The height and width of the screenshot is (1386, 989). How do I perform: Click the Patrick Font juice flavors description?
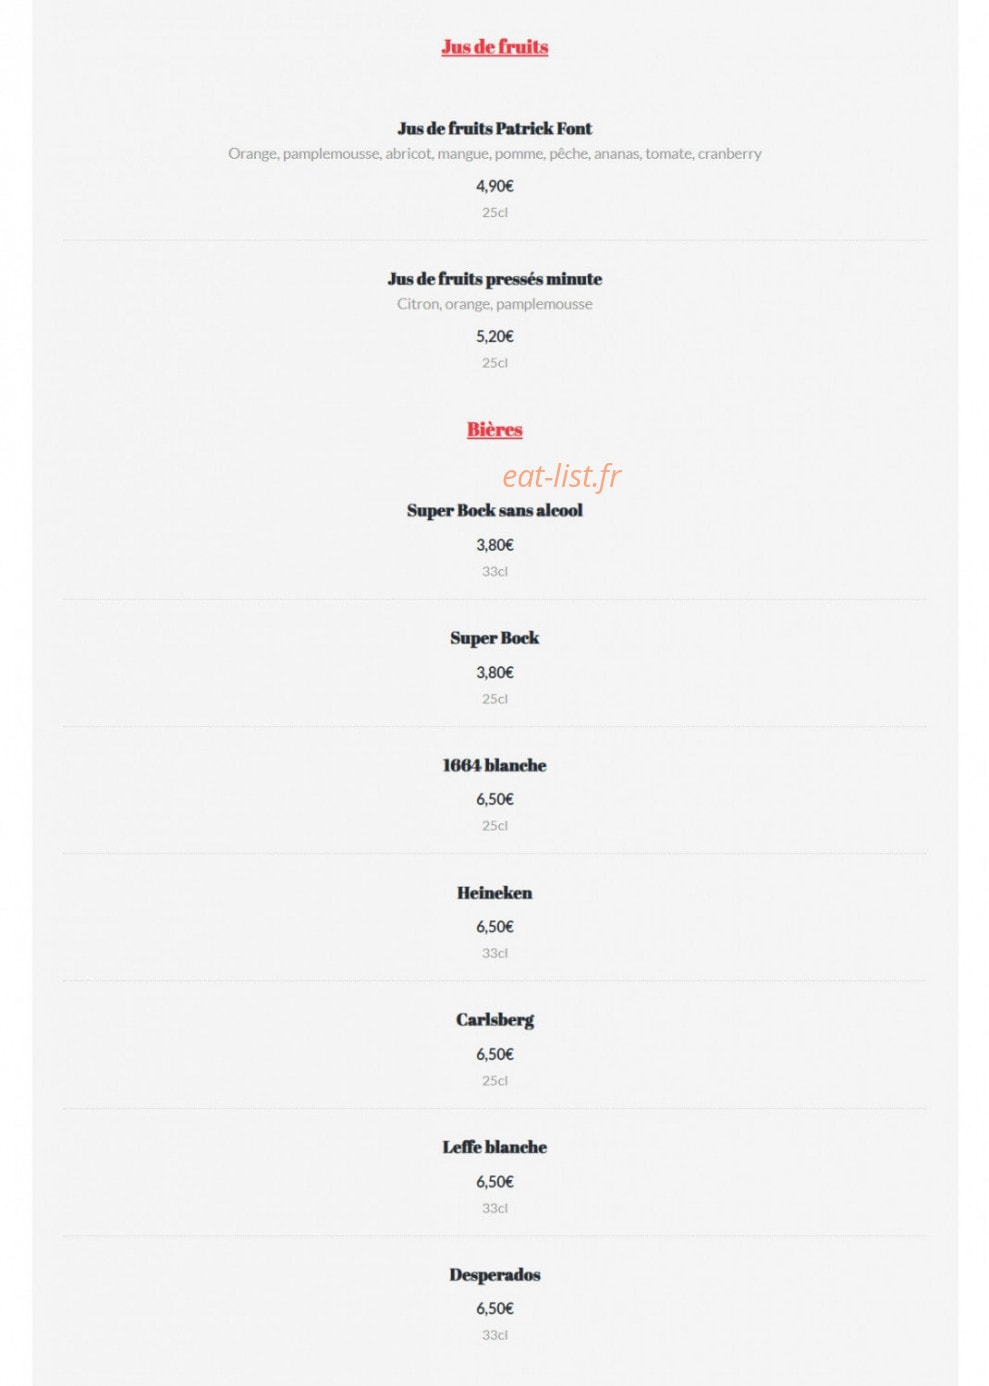tap(495, 154)
